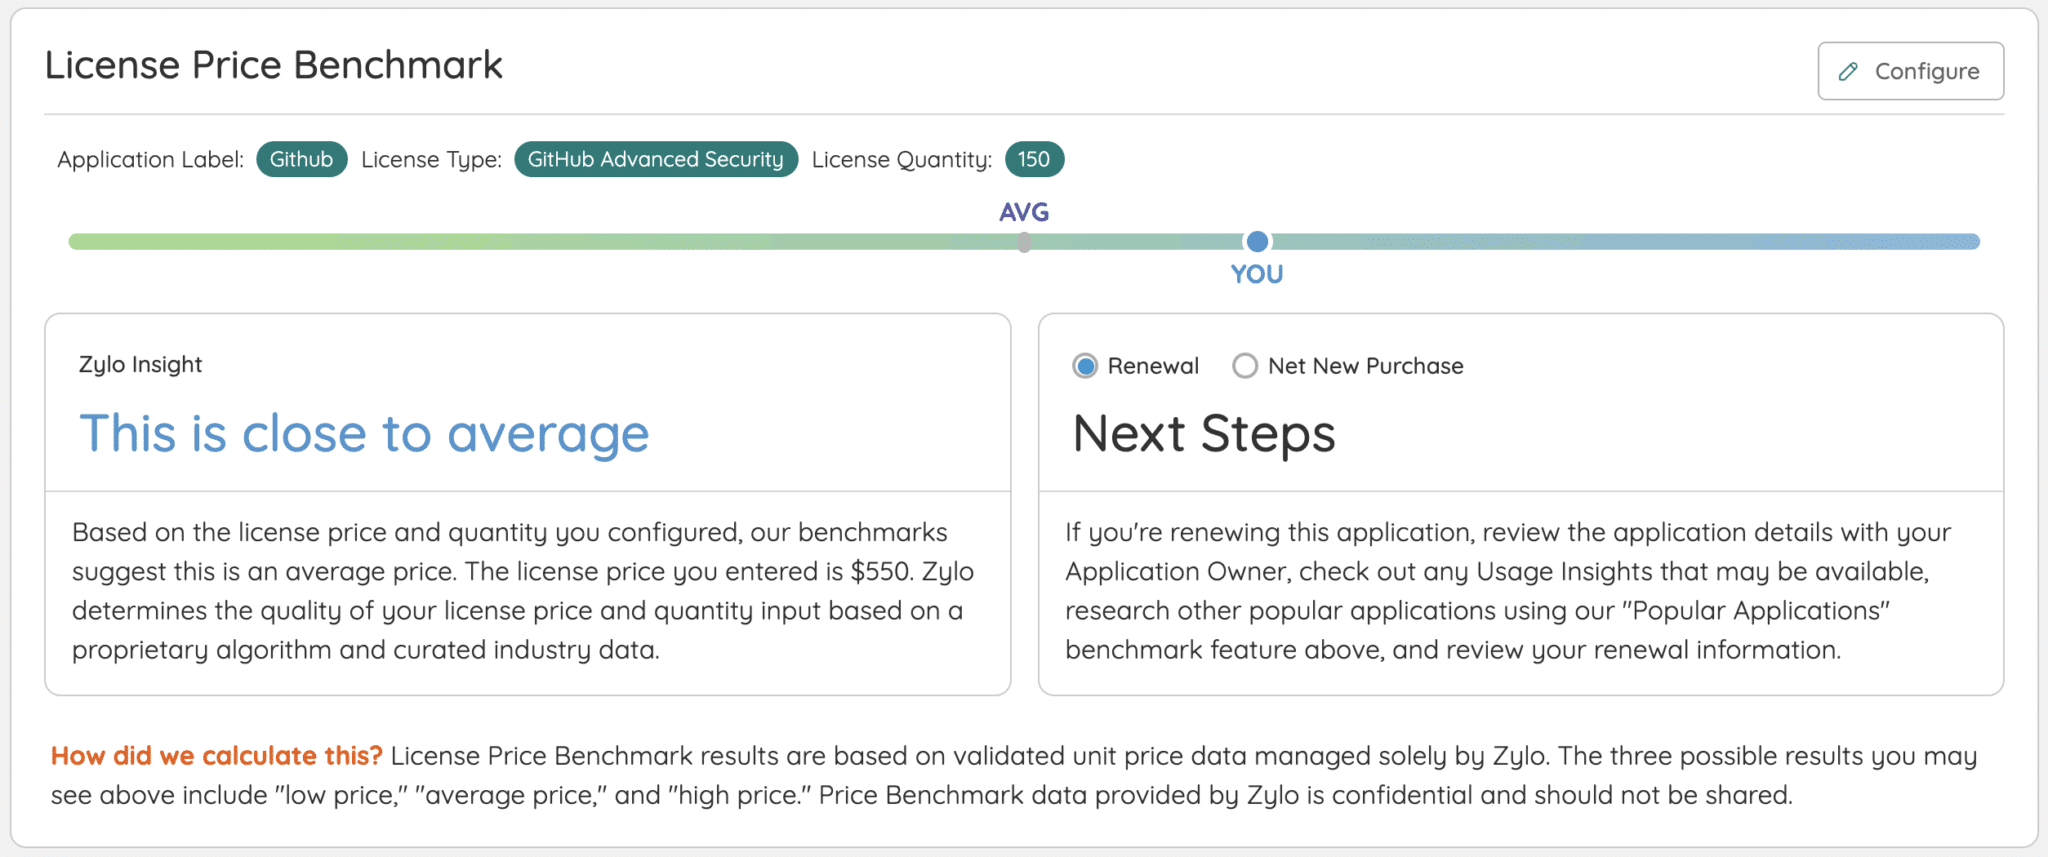Screen dimensions: 2048x857
Task: Expand the License Price Benchmark section
Action: 272,64
